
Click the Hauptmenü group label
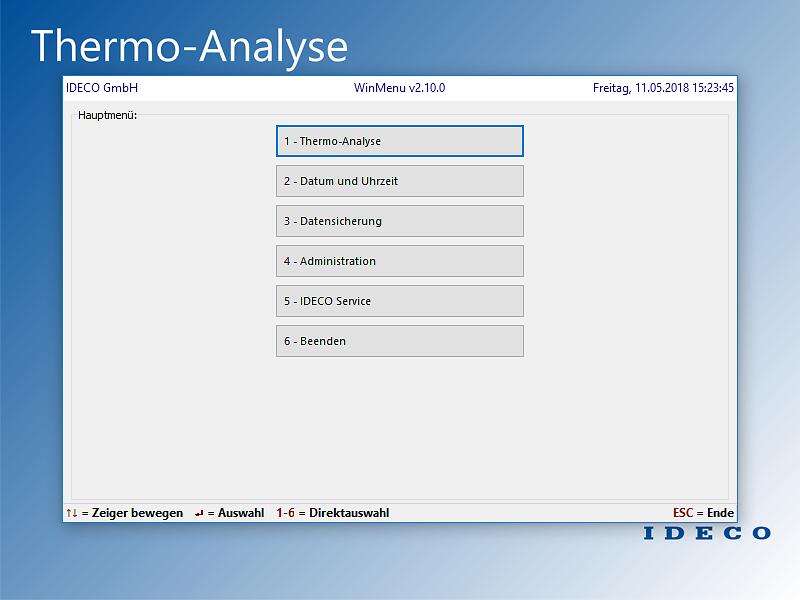coord(107,115)
